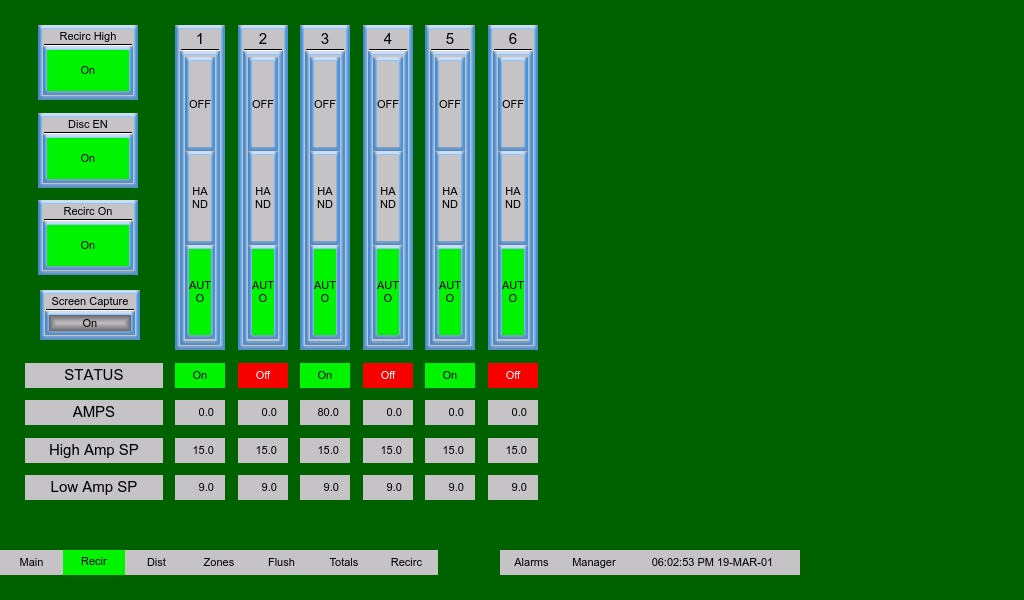Edit pump 4 Low Amp SP value
This screenshot has height=600, width=1024.
(388, 487)
